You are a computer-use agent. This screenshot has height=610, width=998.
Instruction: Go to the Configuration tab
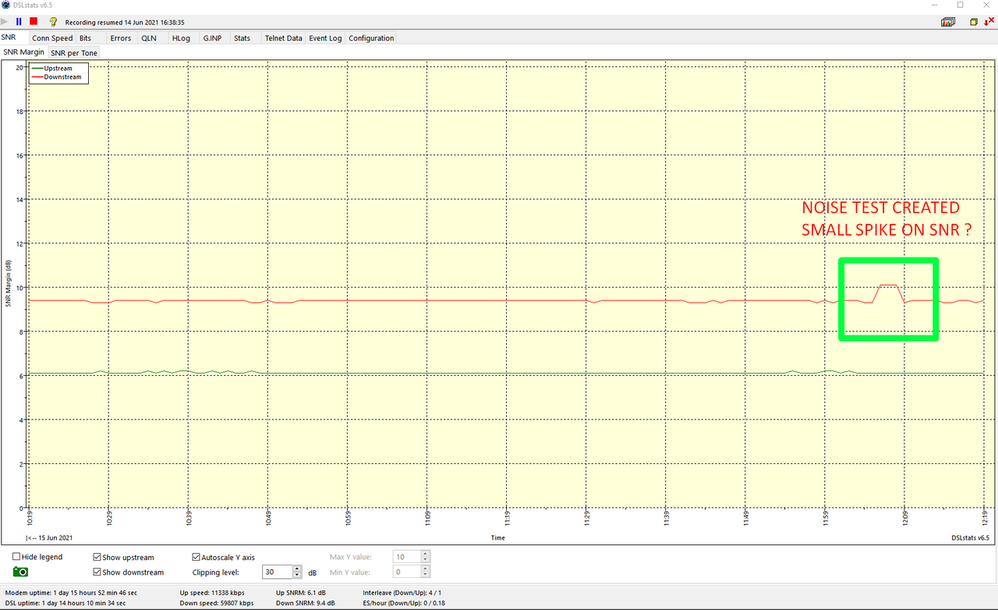(371, 38)
